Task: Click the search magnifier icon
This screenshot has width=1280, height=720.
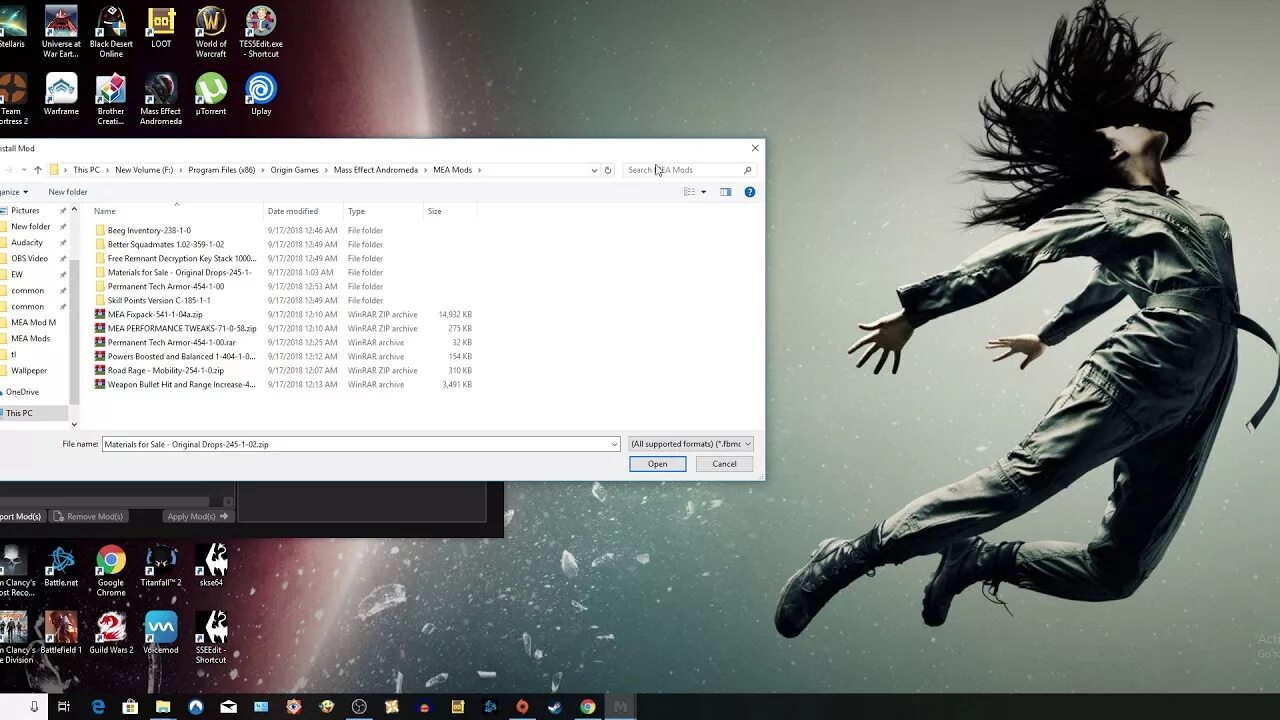Action: 747,170
